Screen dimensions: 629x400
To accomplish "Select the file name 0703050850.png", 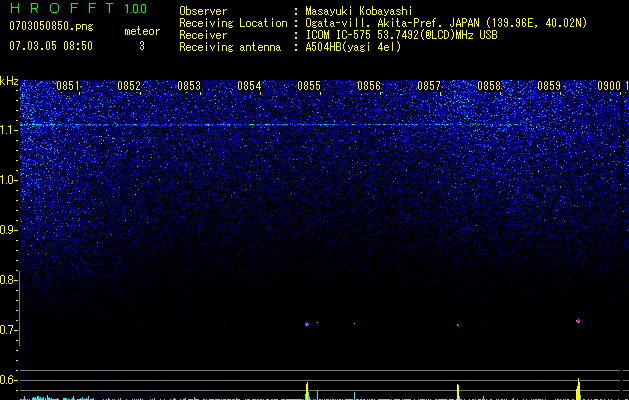I will (51, 26).
